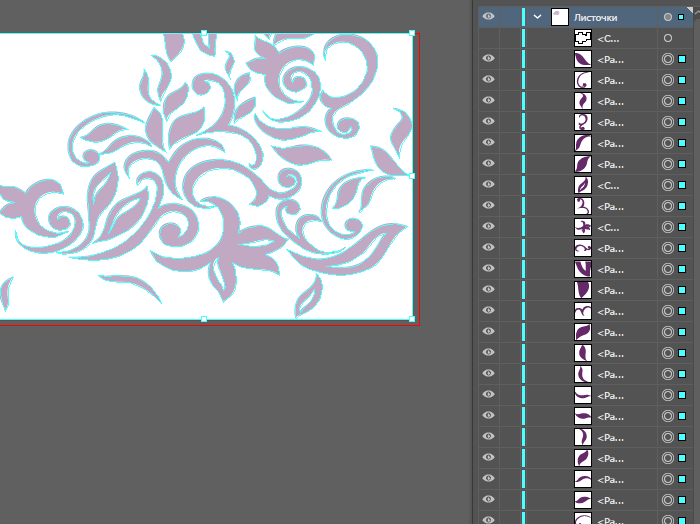Click the thin crescent leaf below the ornament

(130, 286)
